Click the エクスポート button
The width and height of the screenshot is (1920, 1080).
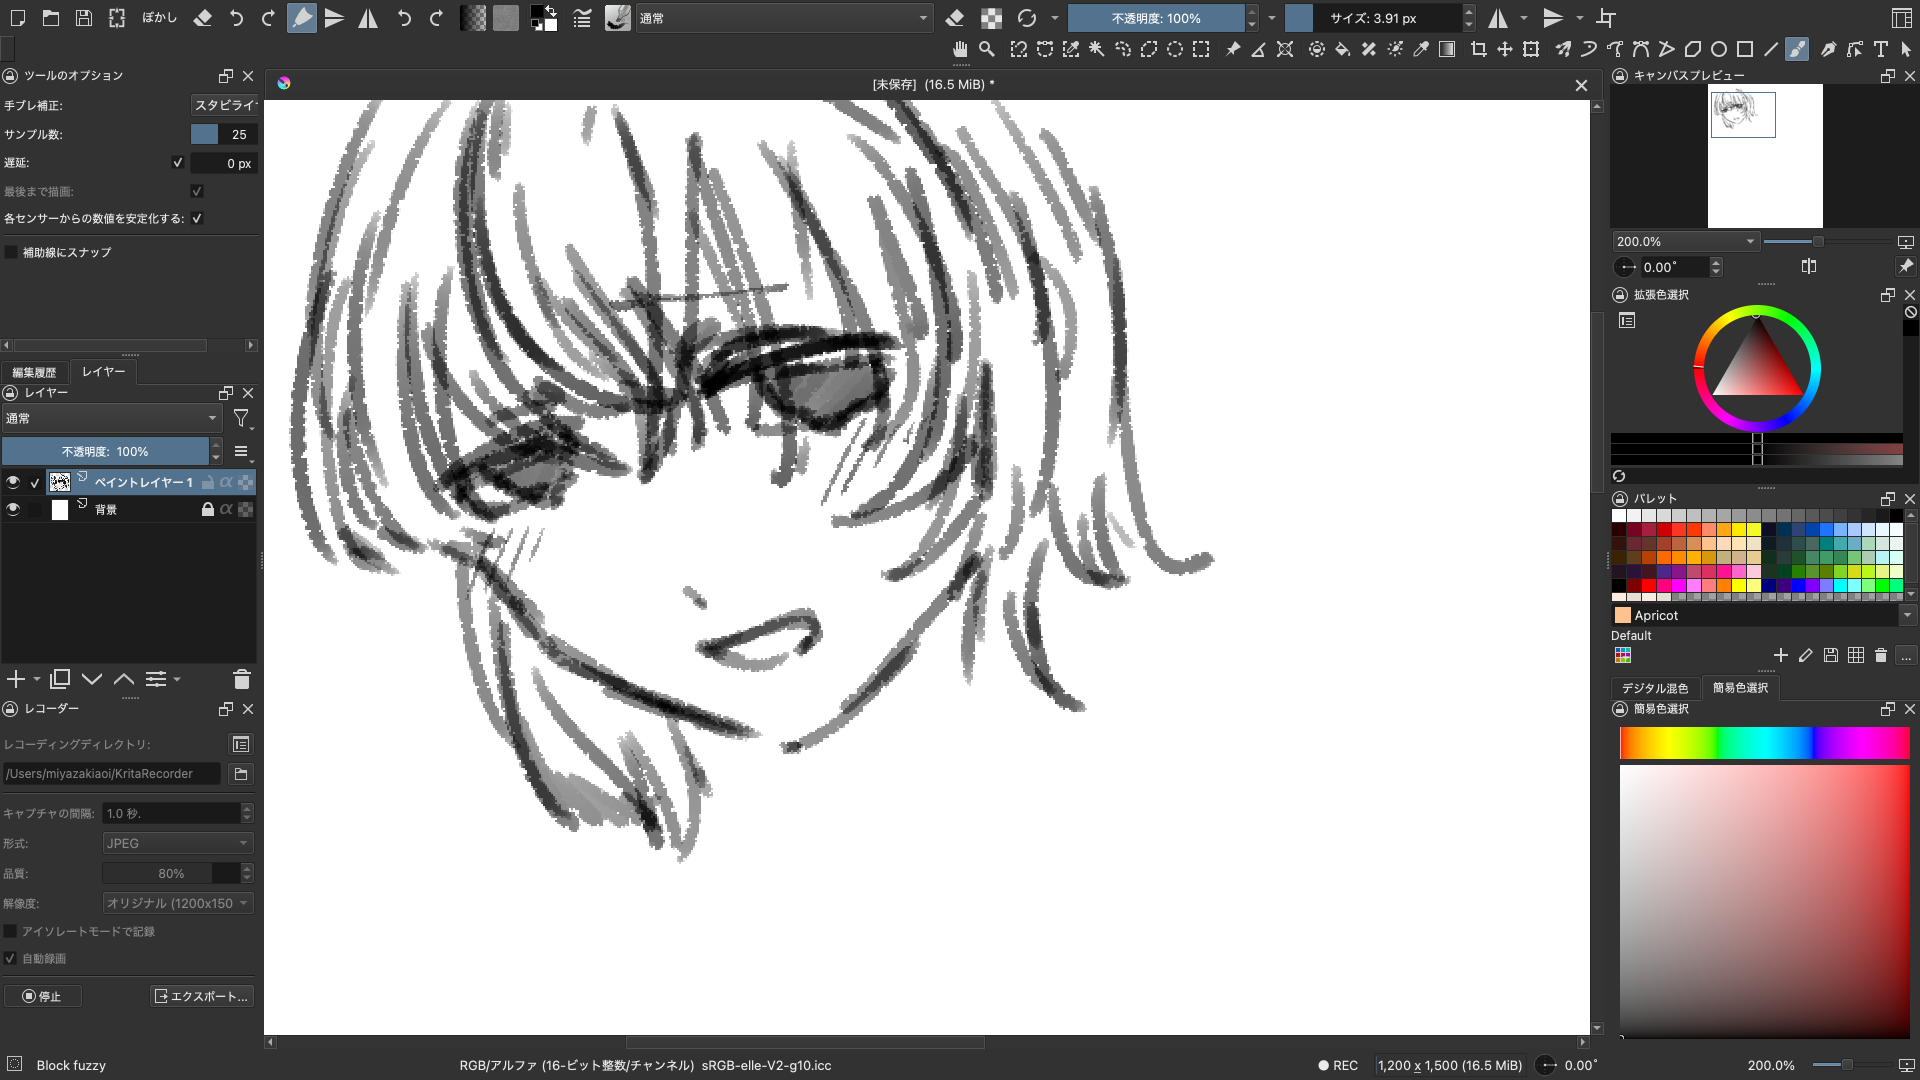[201, 996]
